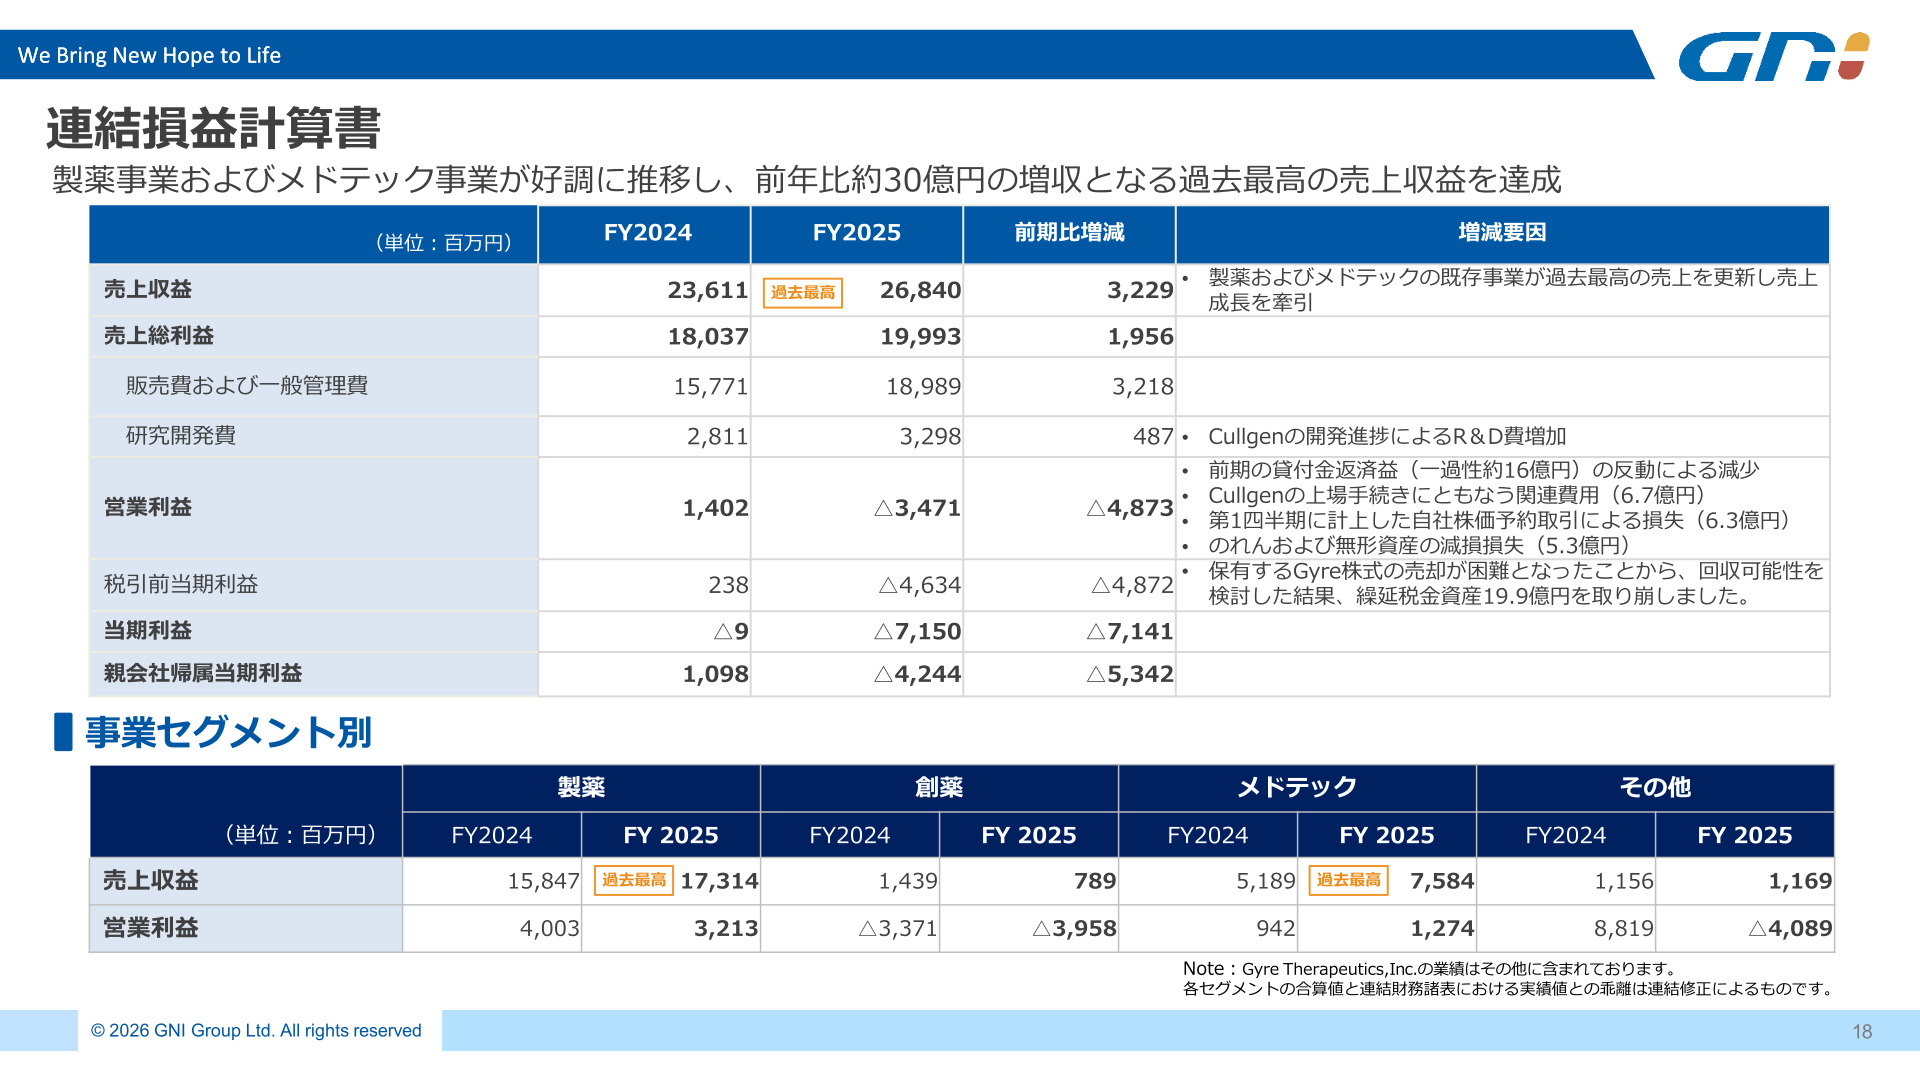Click the 過去最高 badge beside 26,840
The width and height of the screenshot is (1920, 1080).
803,292
